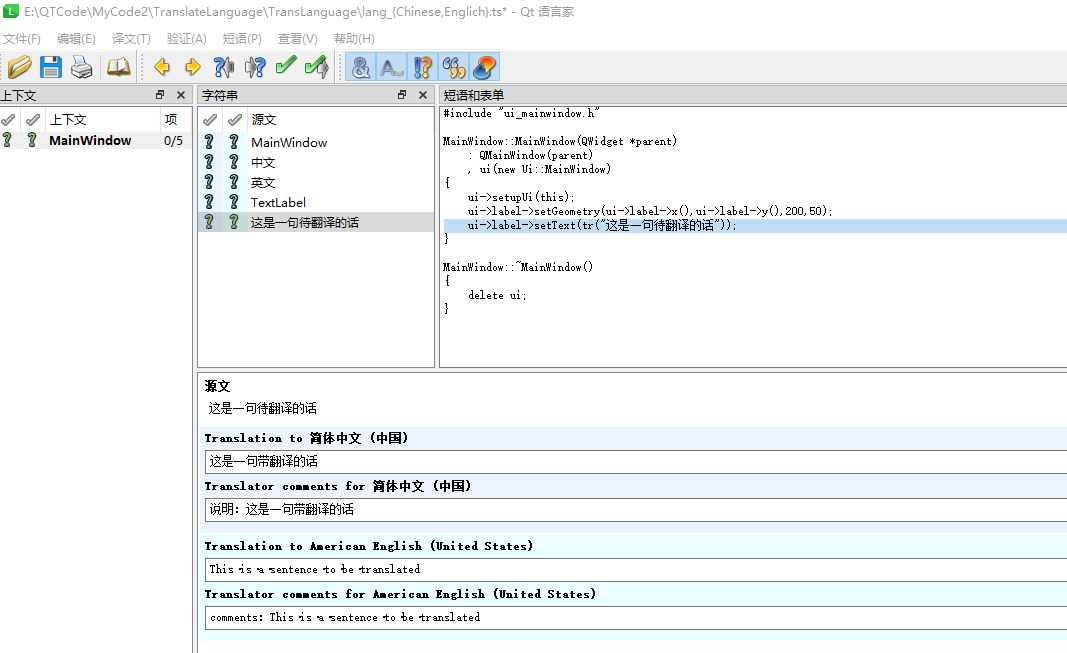Viewport: 1067px width, 653px height.
Task: Toggle first status mark of 英文 row
Action: click(210, 182)
